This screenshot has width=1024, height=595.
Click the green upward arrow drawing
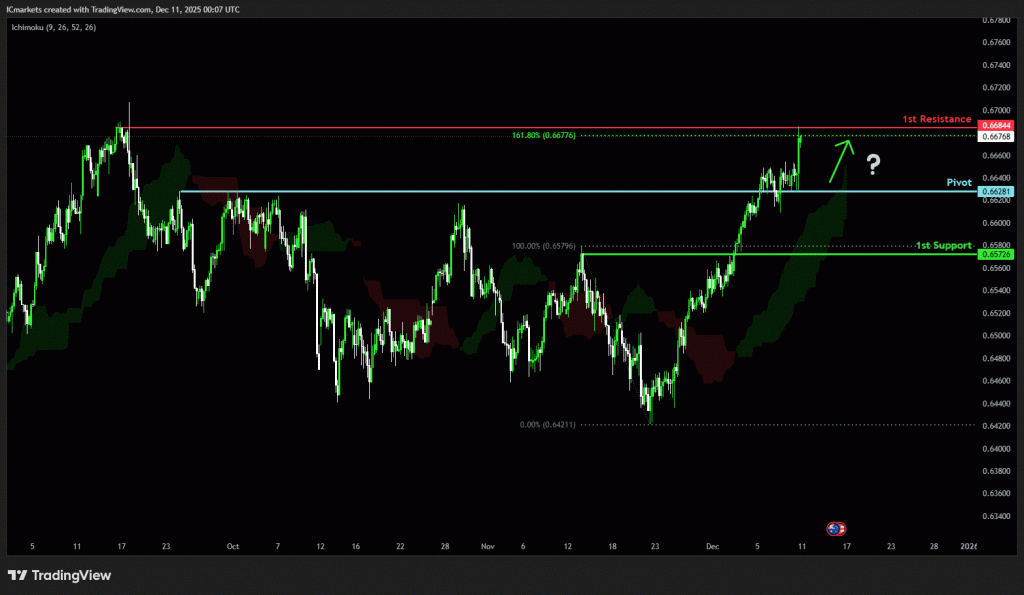click(x=839, y=160)
